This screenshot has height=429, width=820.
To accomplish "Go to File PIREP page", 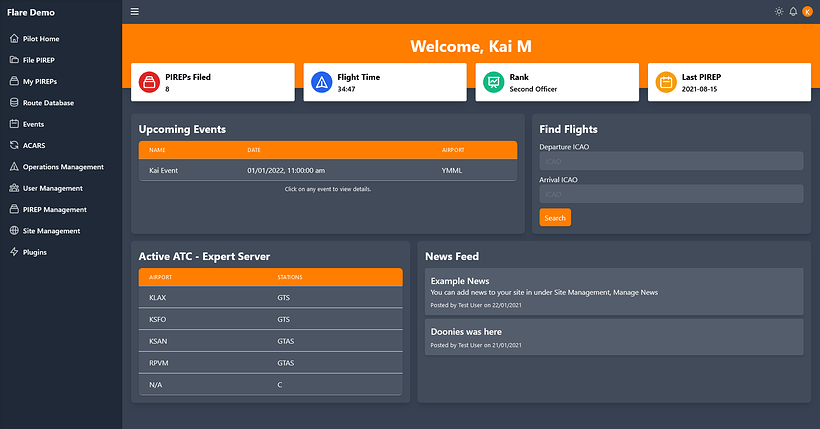I will coord(39,60).
